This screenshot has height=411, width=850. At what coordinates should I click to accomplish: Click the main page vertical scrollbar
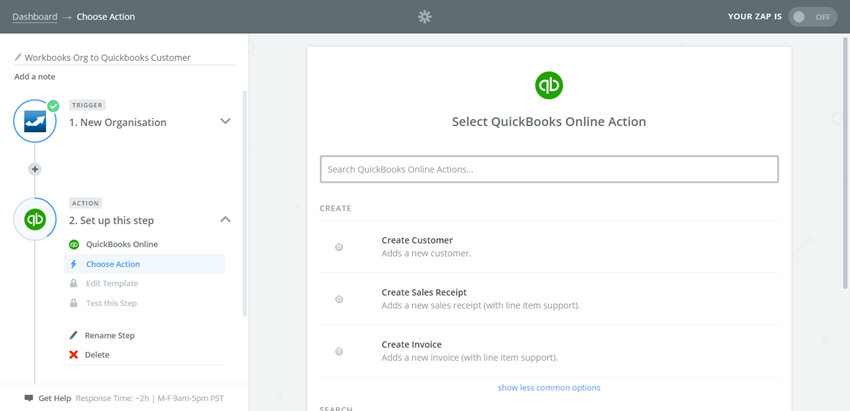846,163
